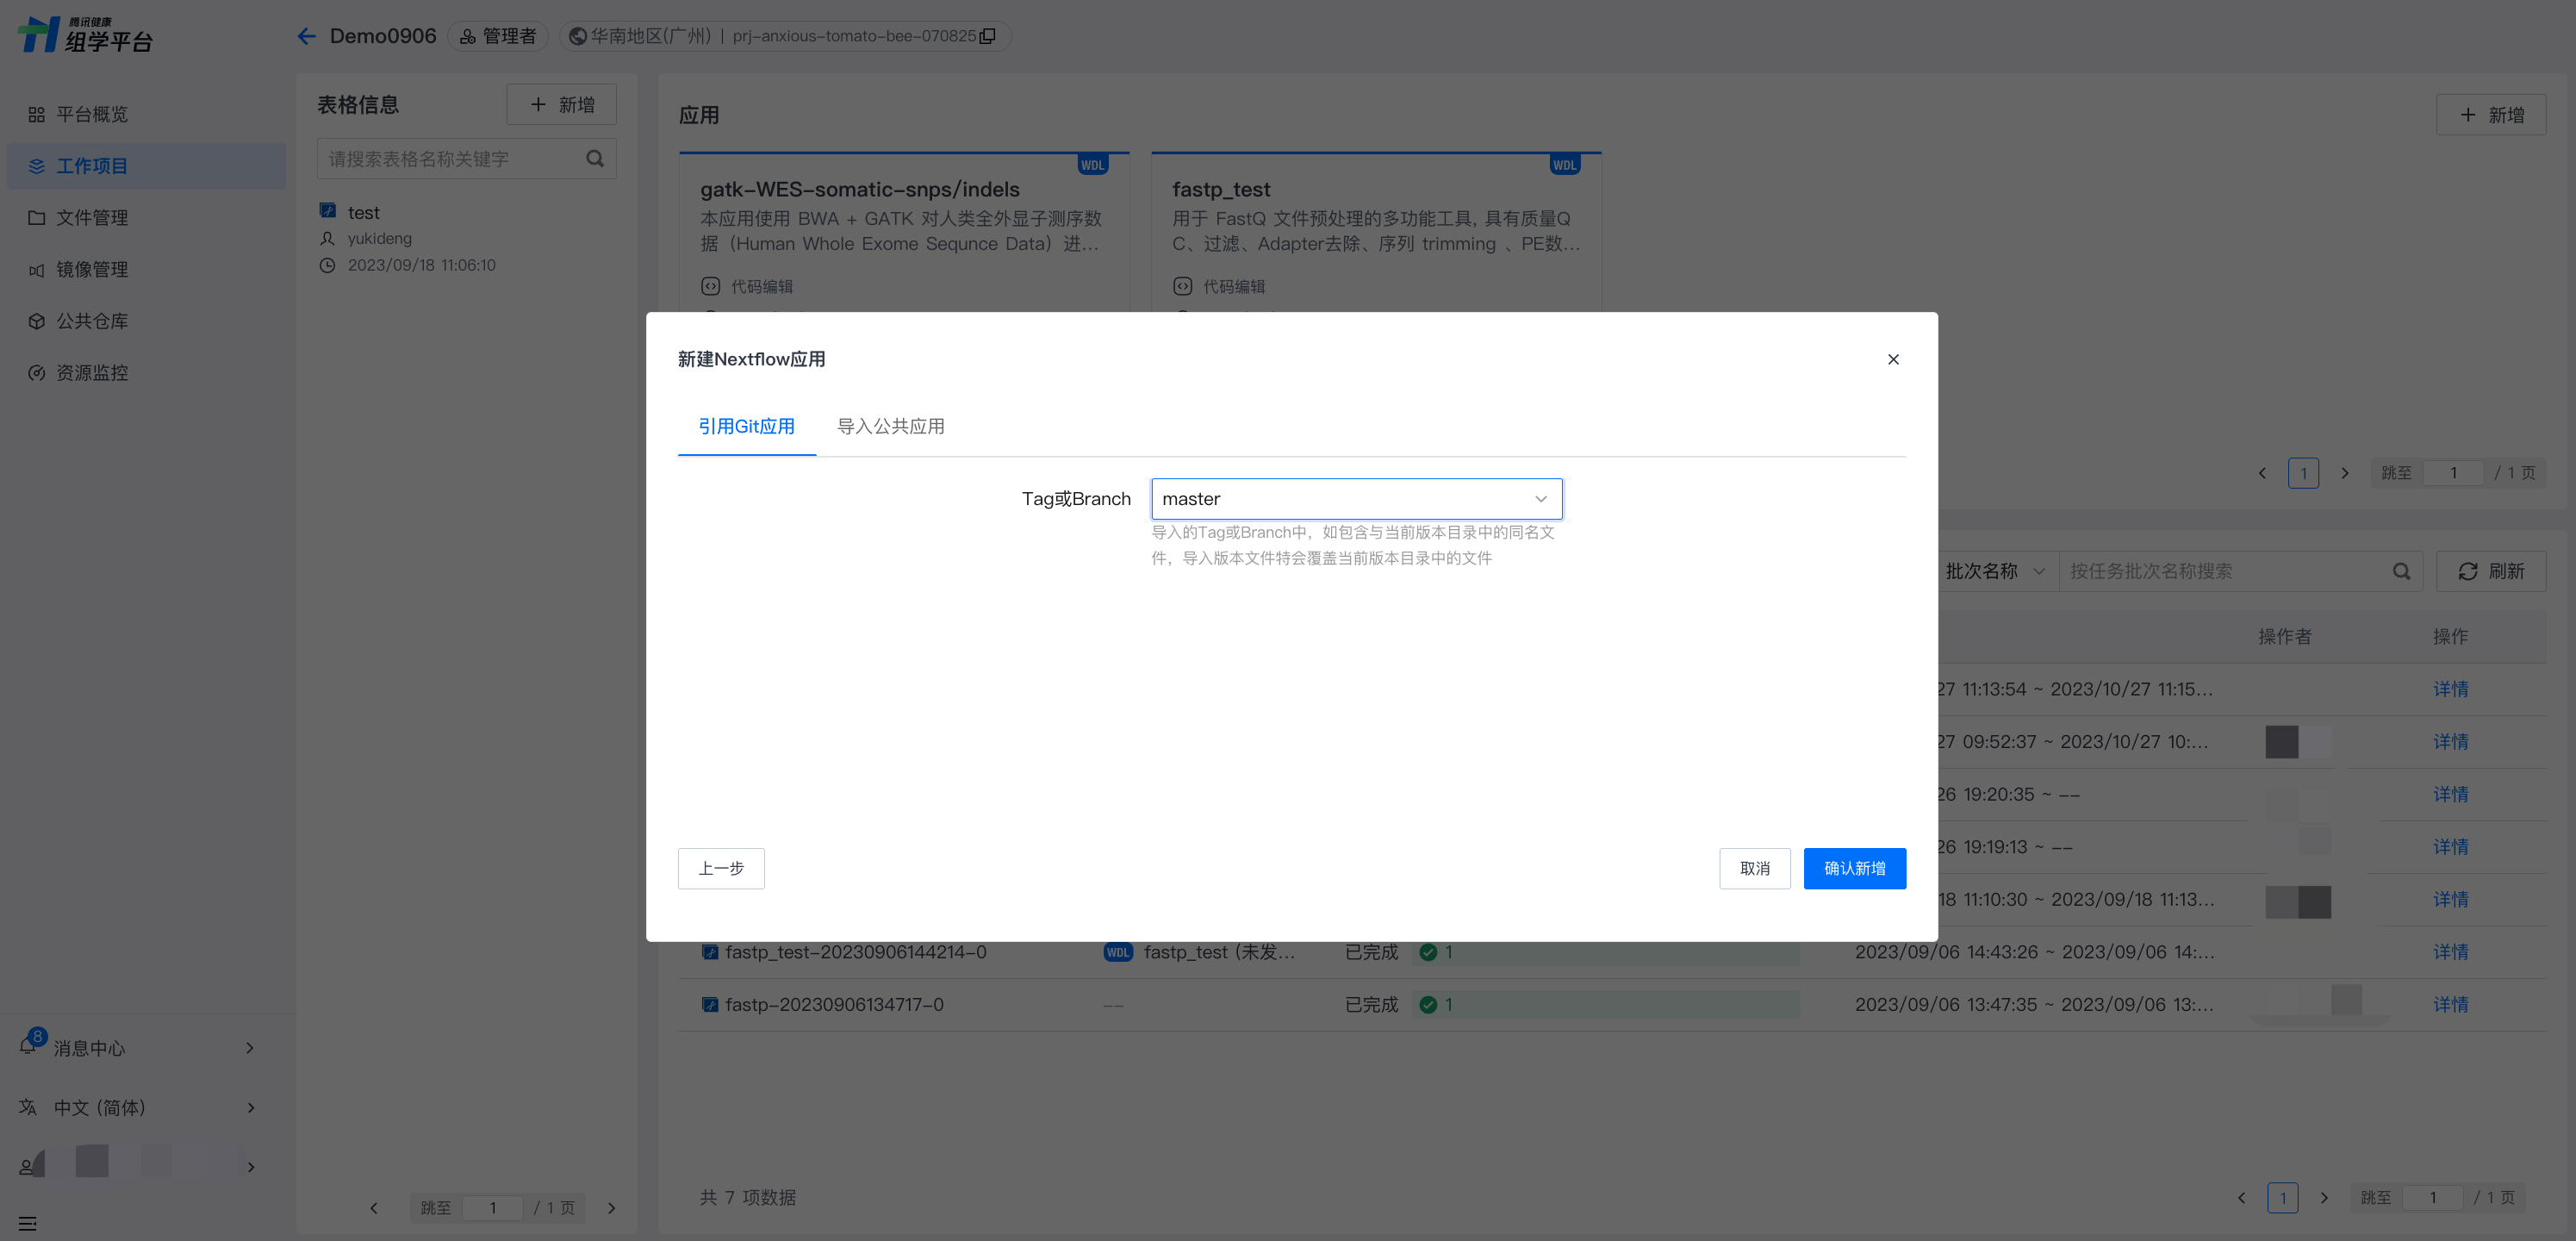Screen dimensions: 2576x1241
Task: Open 公共仓库 from the sidebar
Action: (x=91, y=321)
